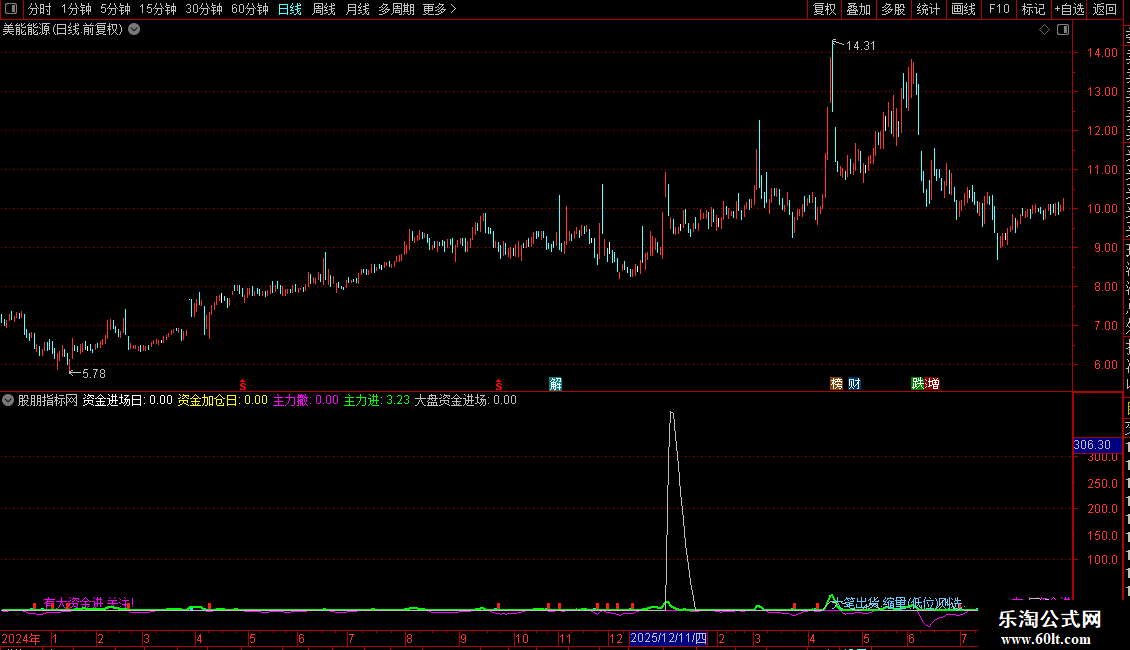Select the 60分钟 period
This screenshot has width=1130, height=650.
[250, 9]
